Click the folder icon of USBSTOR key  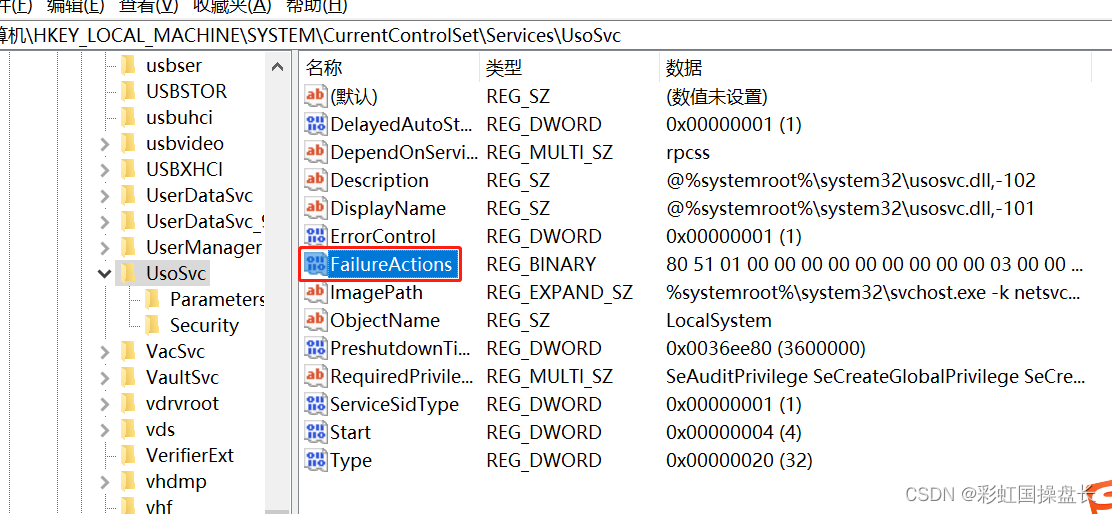click(x=128, y=91)
